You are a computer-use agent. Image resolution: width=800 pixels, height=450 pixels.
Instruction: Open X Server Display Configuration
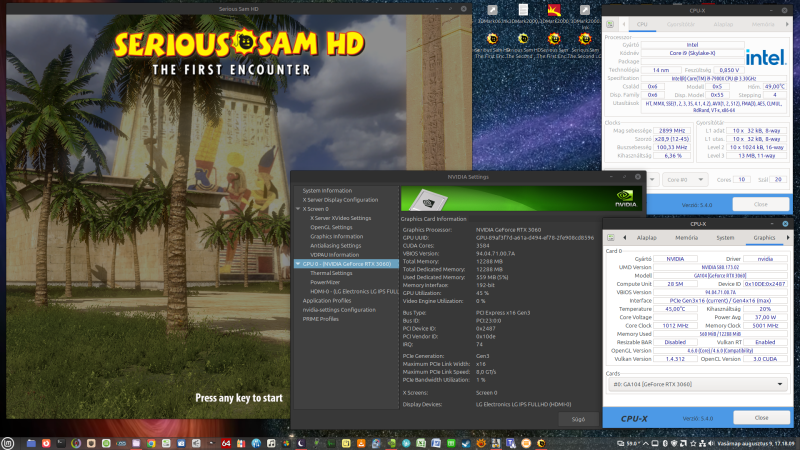(x=340, y=200)
